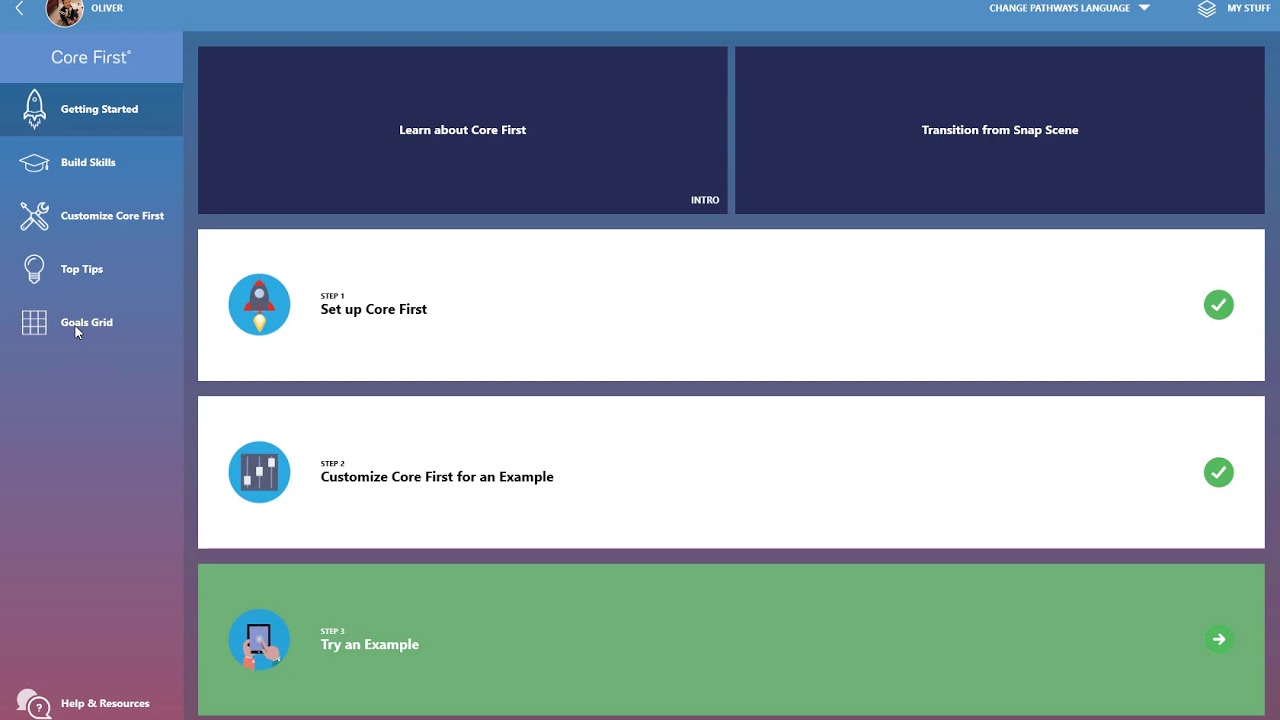Click the Help & Resources chat icon
This screenshot has width=1280, height=720.
pos(33,702)
